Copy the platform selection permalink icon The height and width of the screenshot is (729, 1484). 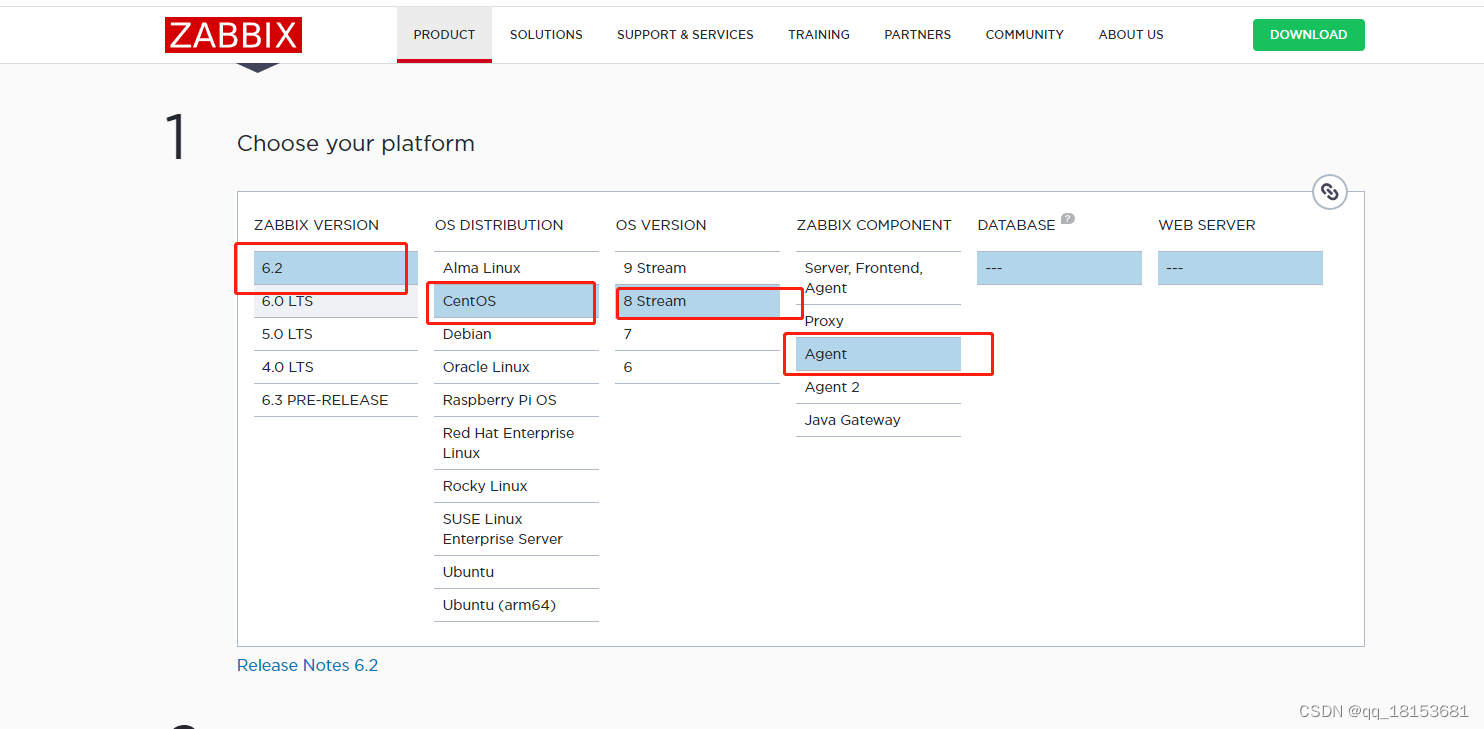click(x=1329, y=192)
